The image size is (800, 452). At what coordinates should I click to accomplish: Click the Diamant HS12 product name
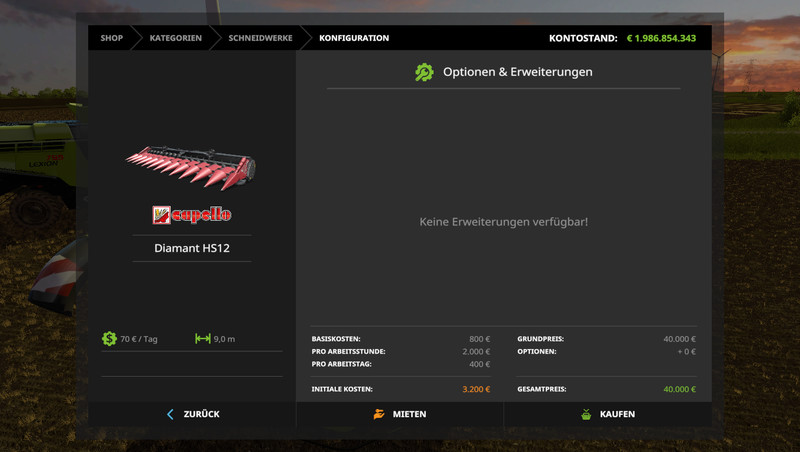tap(192, 248)
